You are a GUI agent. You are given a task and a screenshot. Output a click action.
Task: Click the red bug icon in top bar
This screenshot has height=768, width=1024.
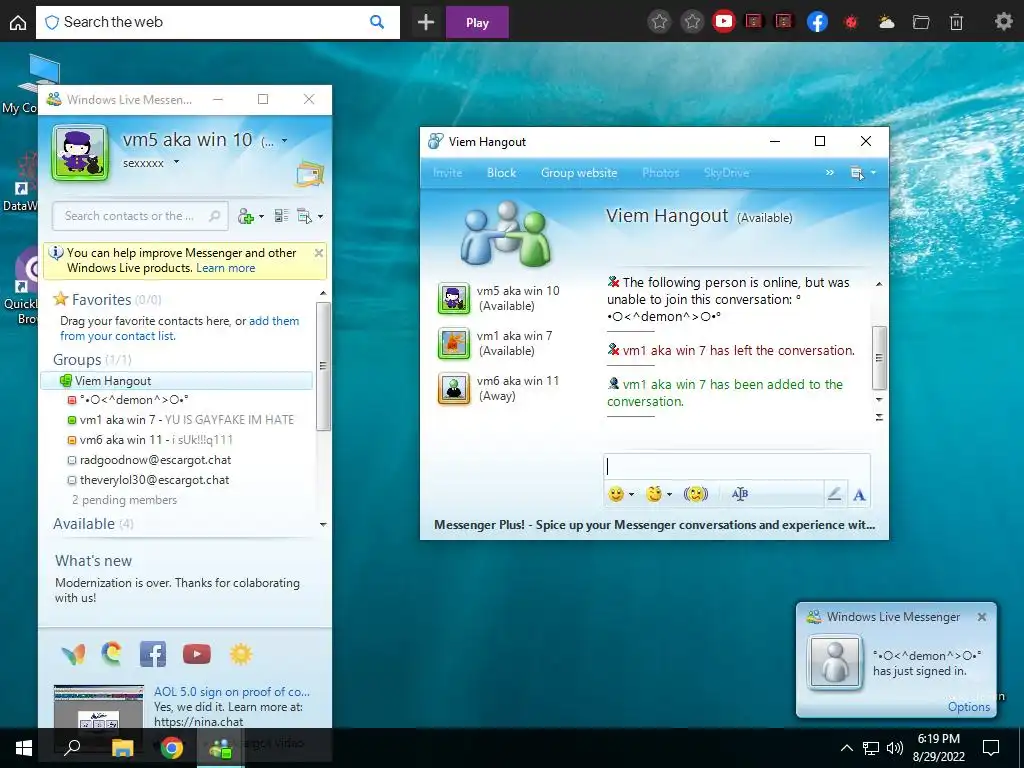850,22
